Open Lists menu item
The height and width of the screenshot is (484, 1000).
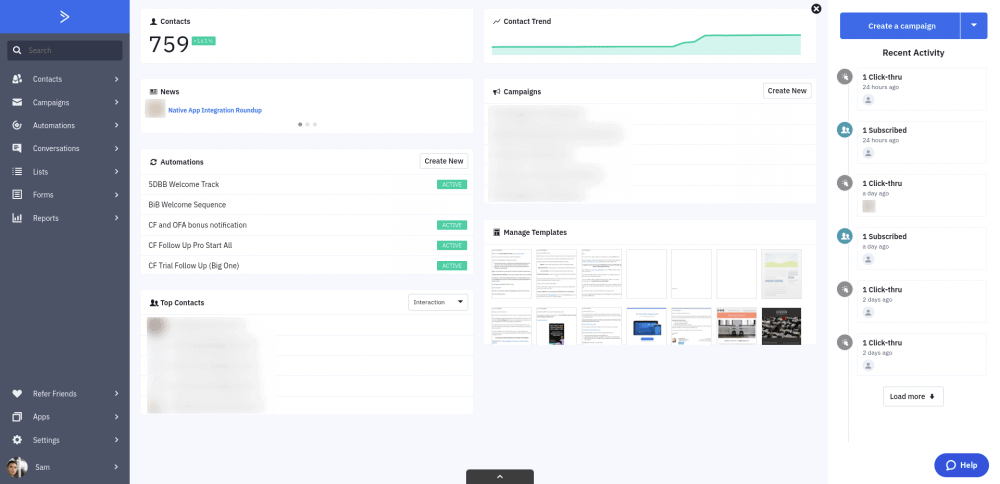click(64, 172)
